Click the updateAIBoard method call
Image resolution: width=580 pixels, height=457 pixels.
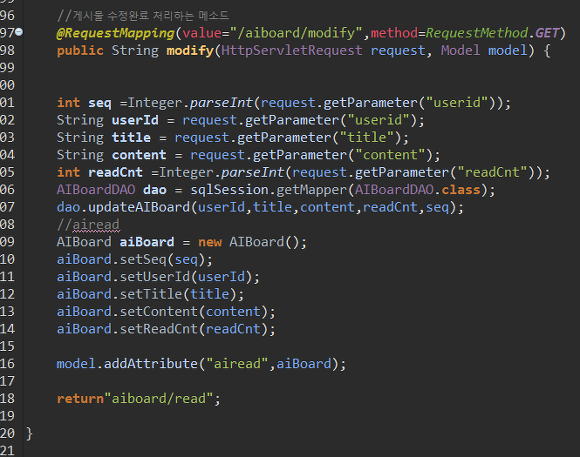pyautogui.click(x=139, y=207)
